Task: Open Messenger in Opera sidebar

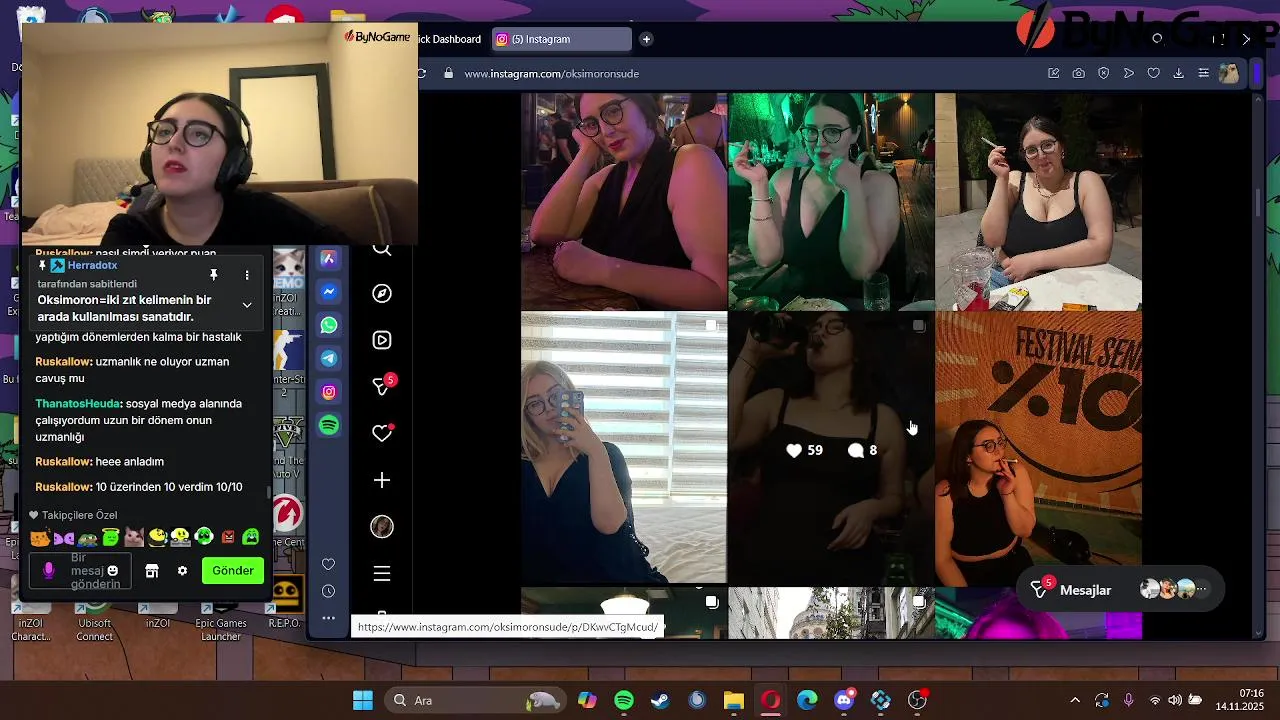Action: point(328,292)
